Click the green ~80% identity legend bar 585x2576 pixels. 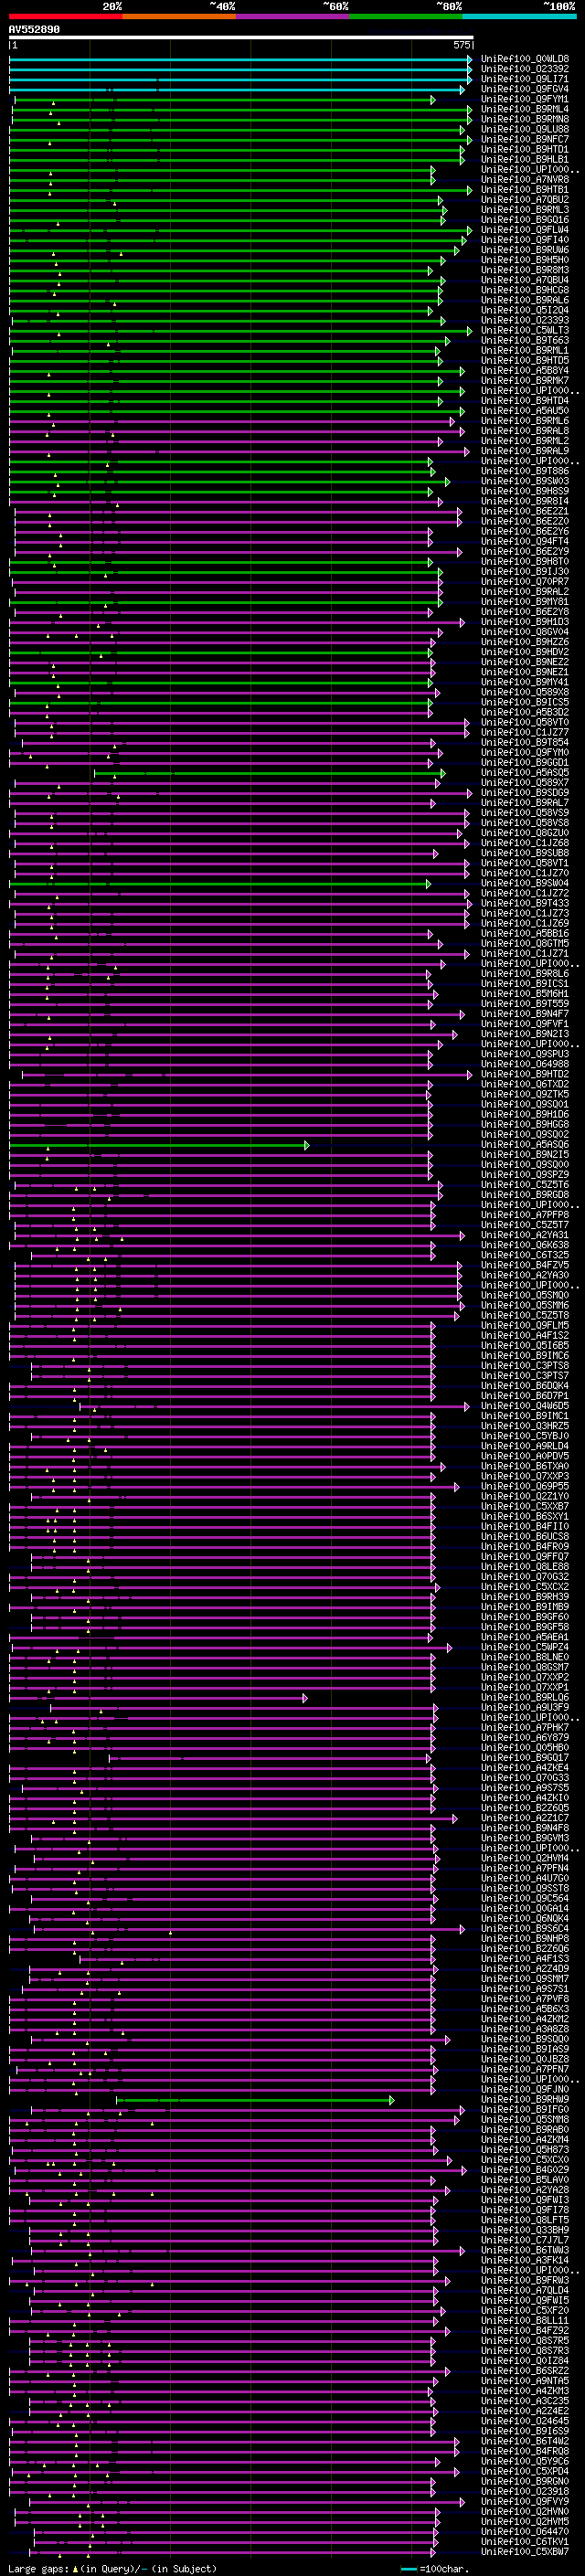(x=406, y=16)
